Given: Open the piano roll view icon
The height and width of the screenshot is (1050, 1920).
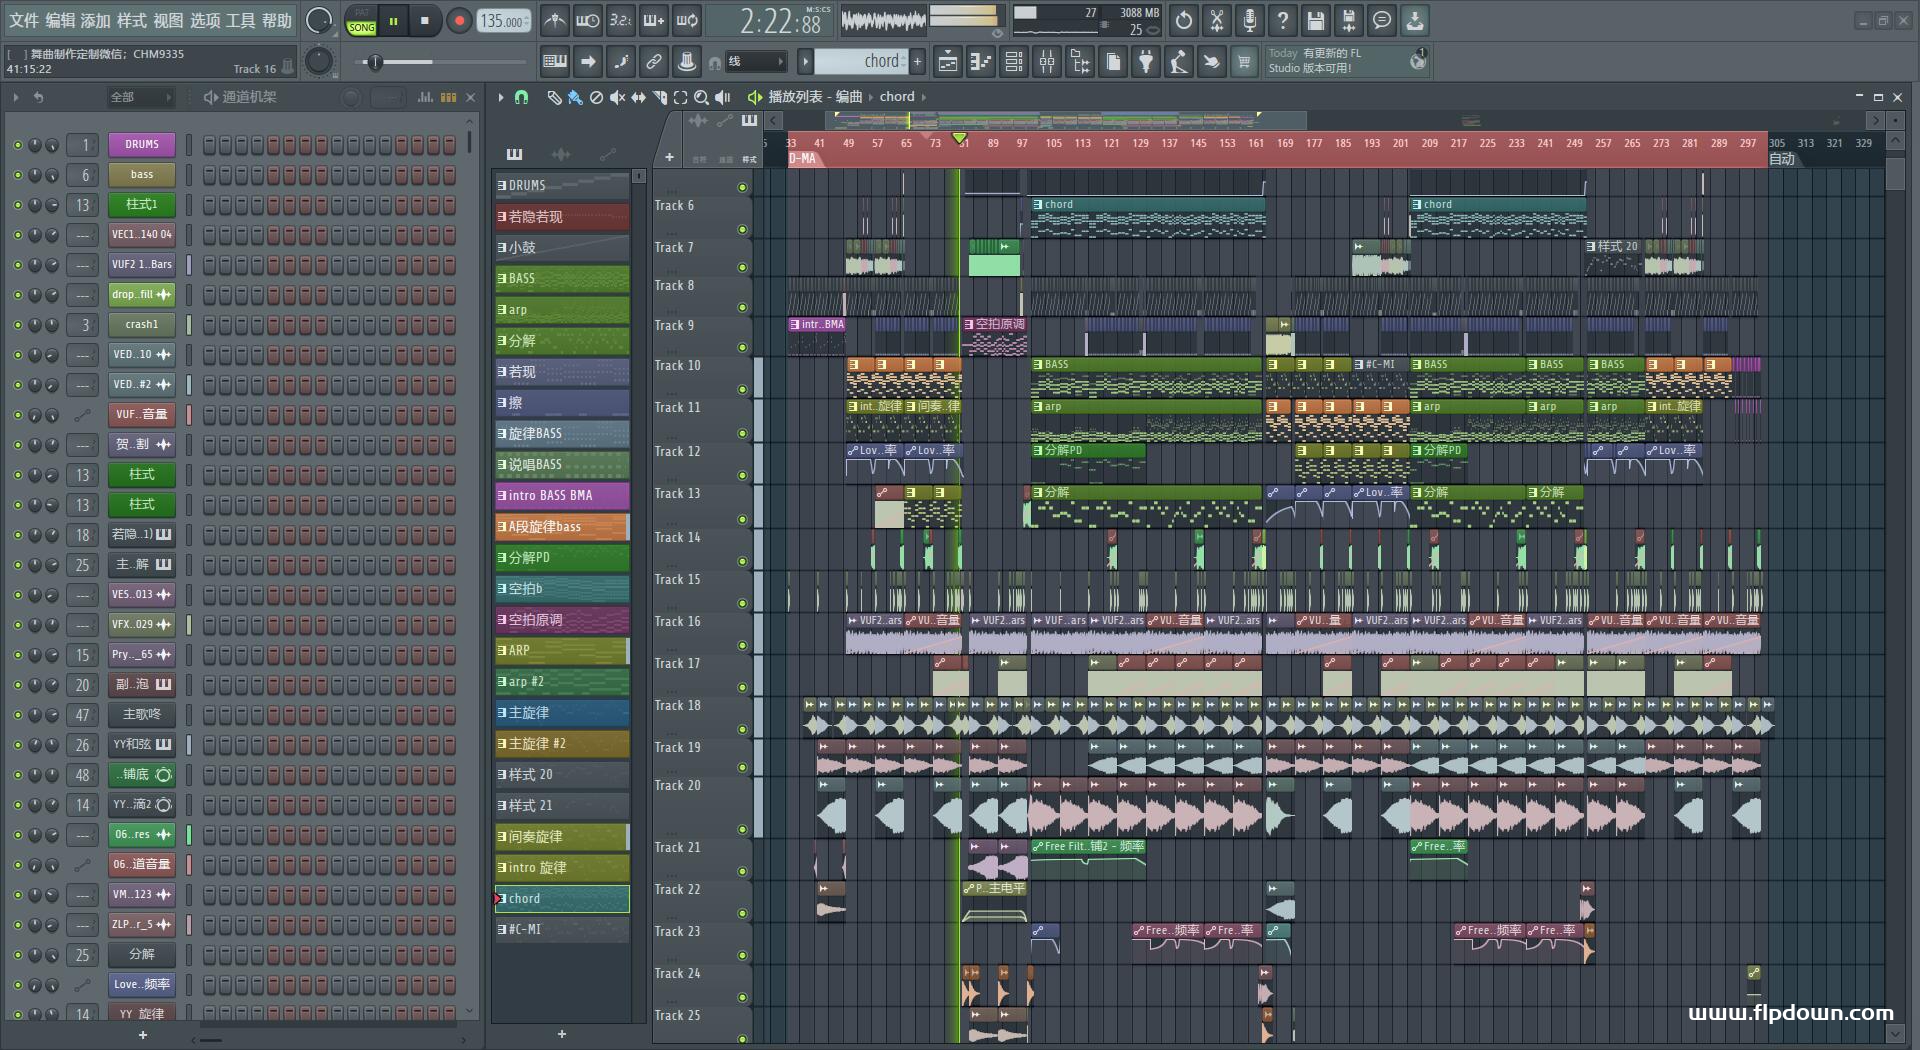Looking at the screenshot, I should [x=981, y=62].
